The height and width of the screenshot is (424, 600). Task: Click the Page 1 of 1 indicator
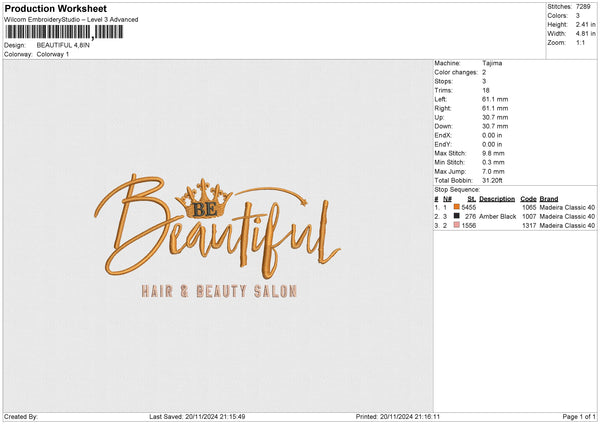click(x=579, y=416)
